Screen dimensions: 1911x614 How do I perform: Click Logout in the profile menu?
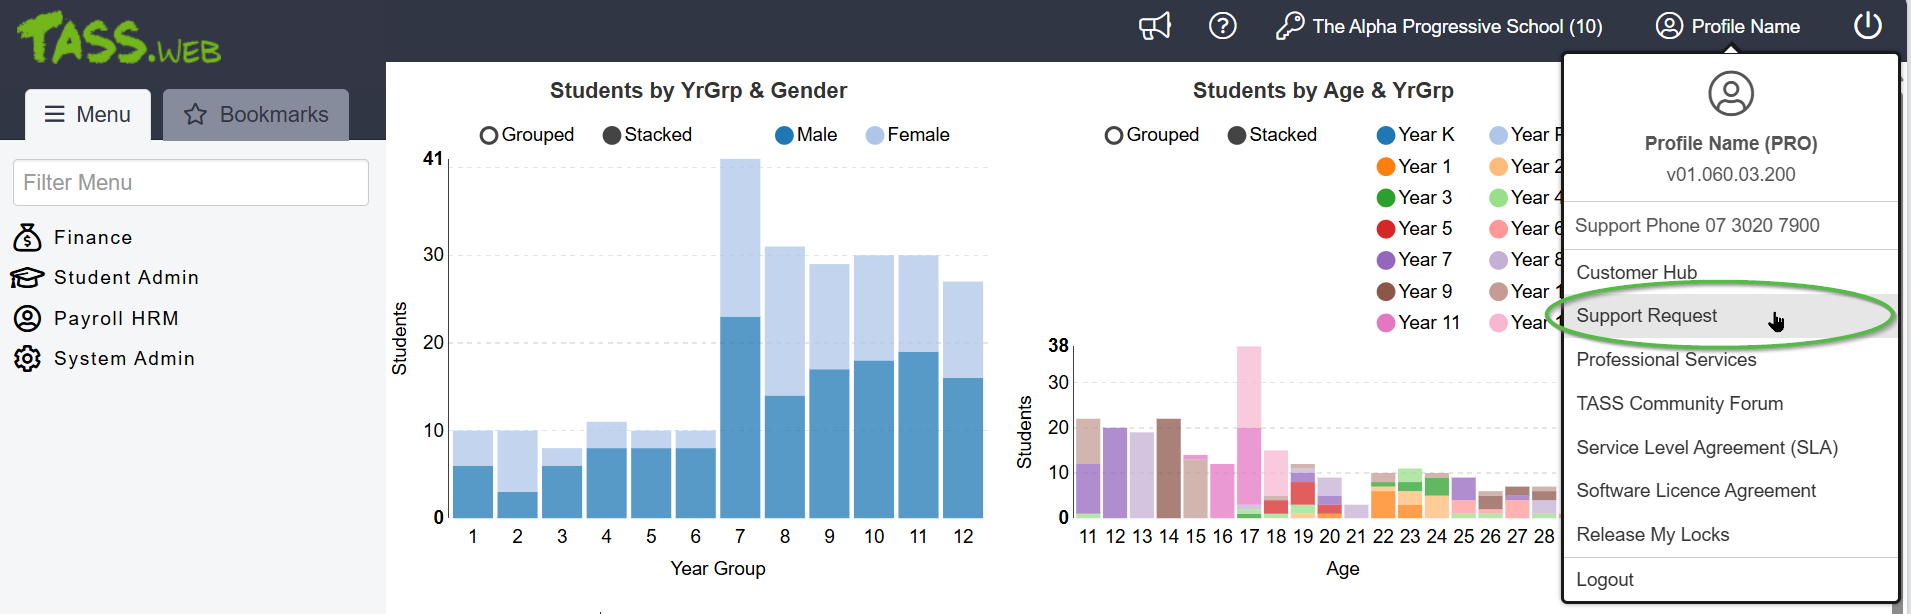pos(1604,580)
